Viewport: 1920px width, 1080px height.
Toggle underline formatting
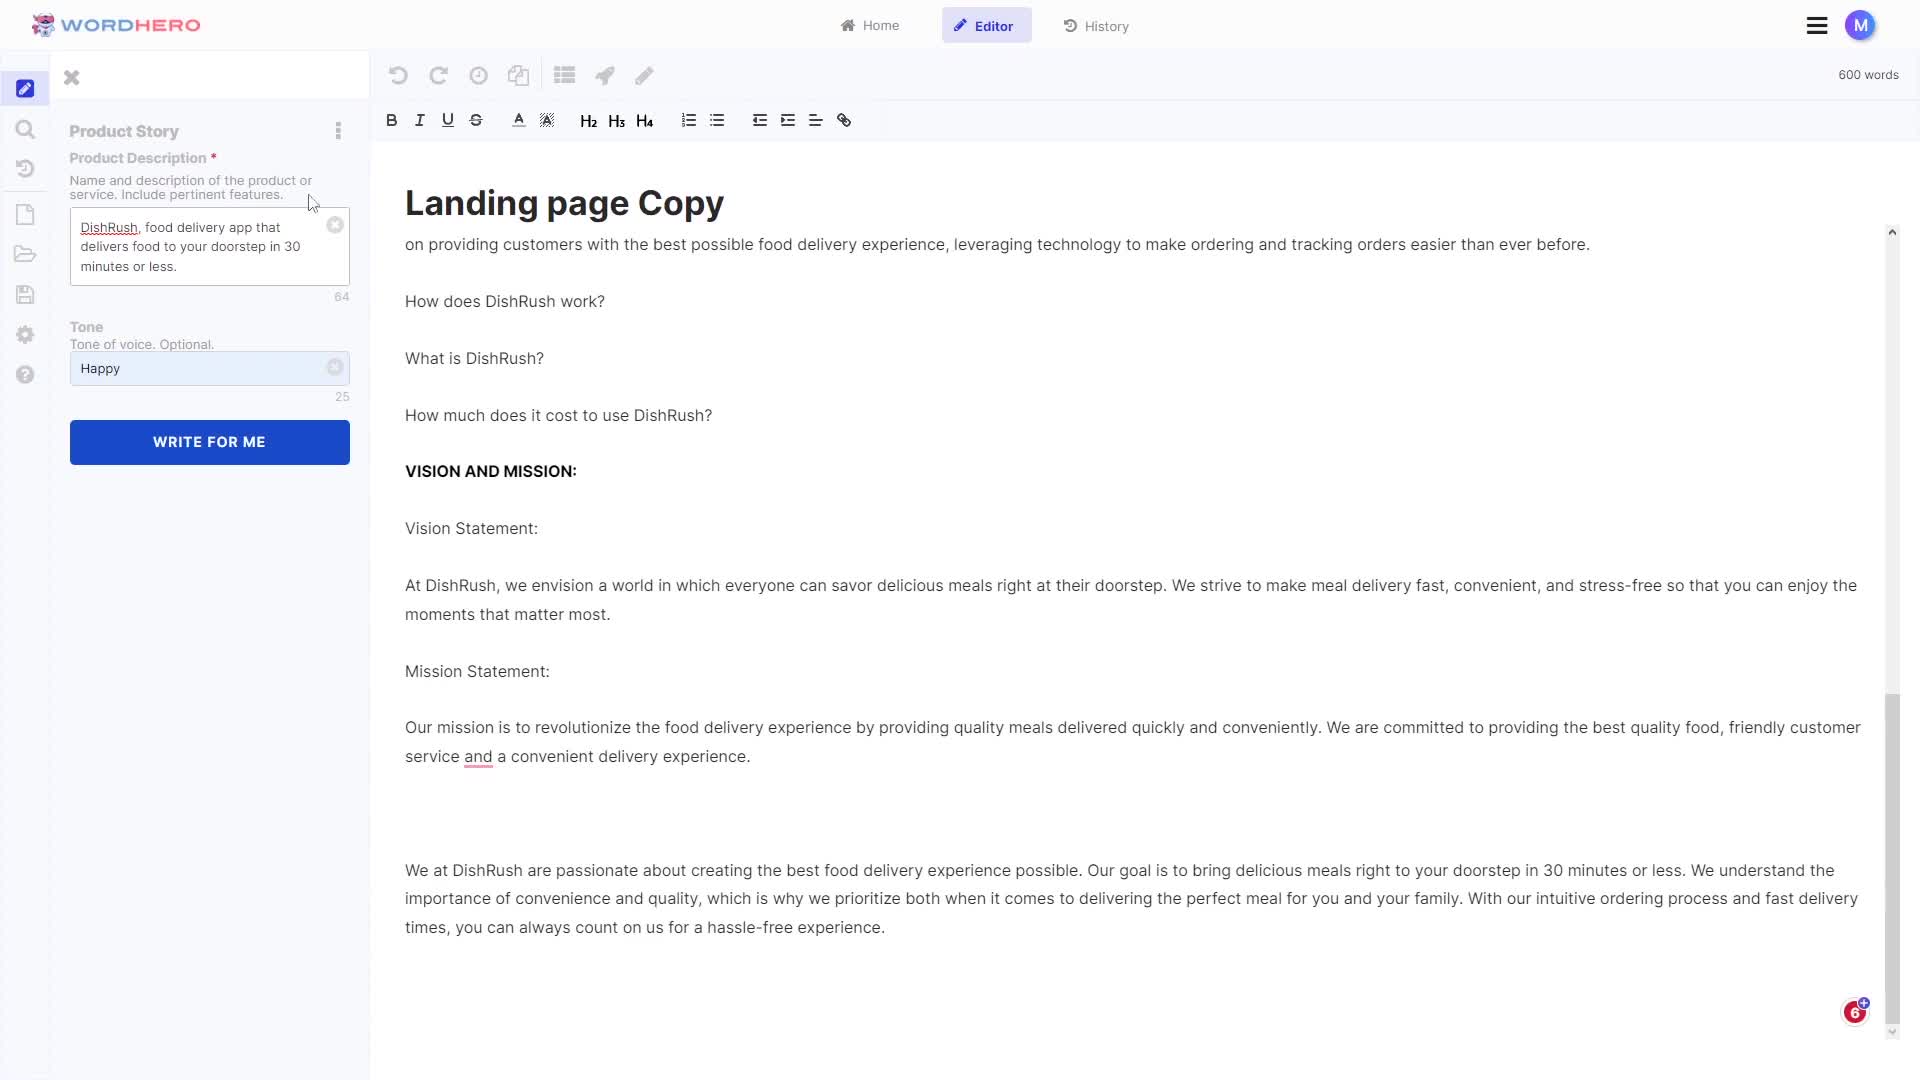tap(448, 120)
